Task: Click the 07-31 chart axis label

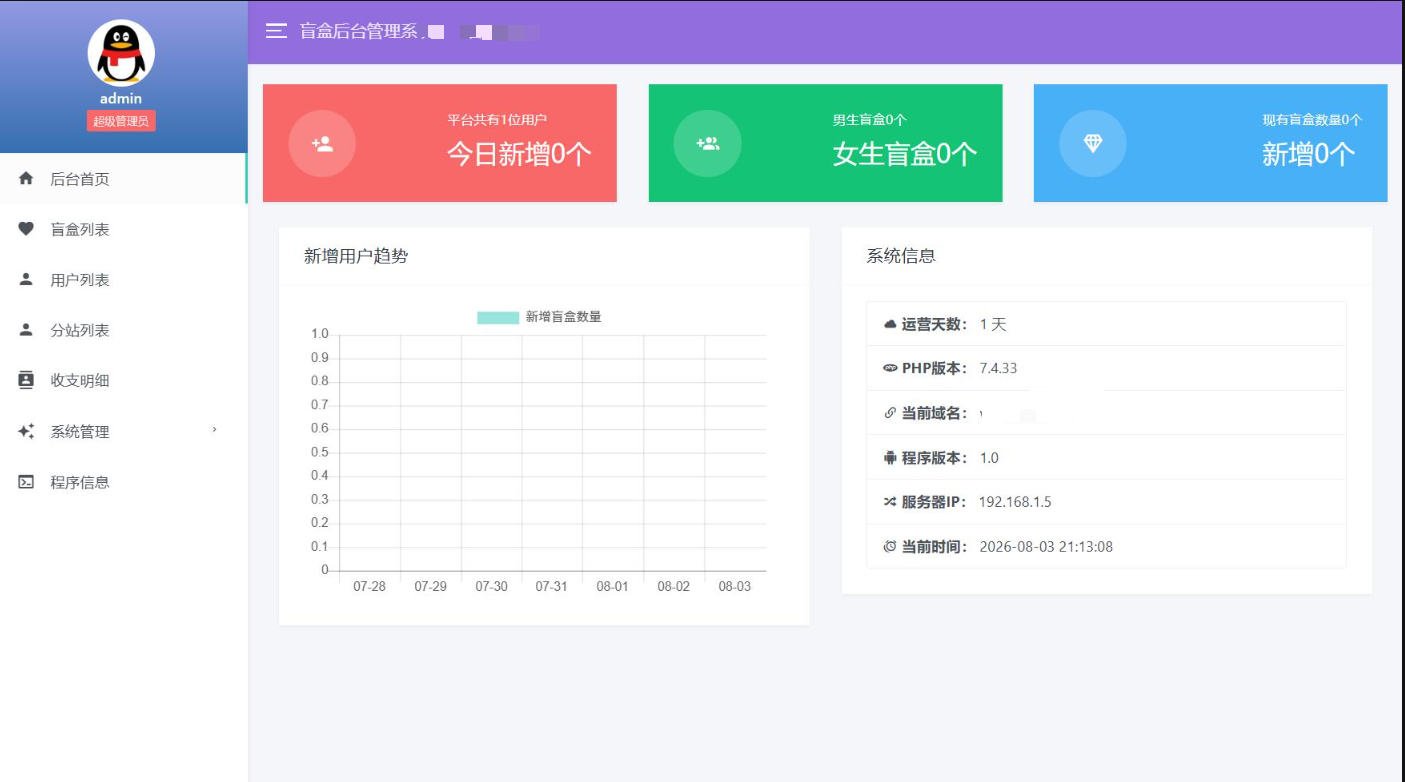Action: click(552, 586)
